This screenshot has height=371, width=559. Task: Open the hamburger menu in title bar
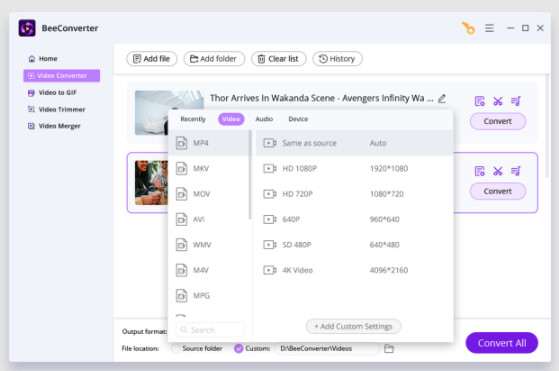(x=489, y=28)
